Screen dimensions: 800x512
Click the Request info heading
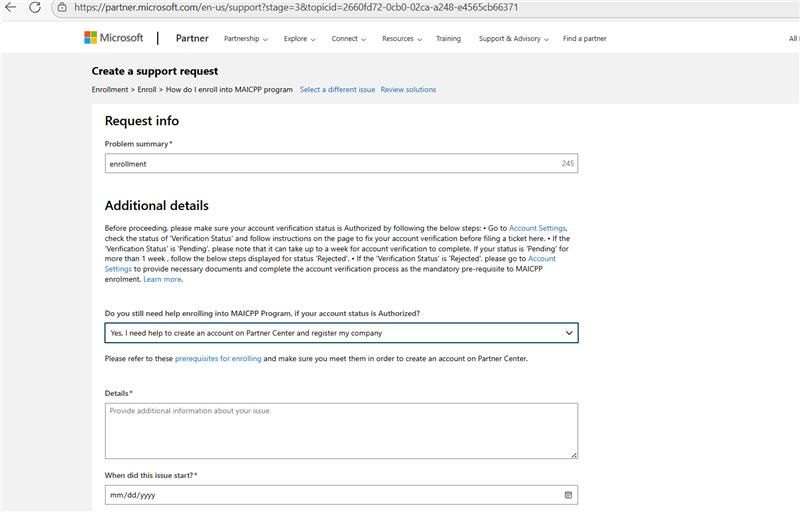point(142,121)
